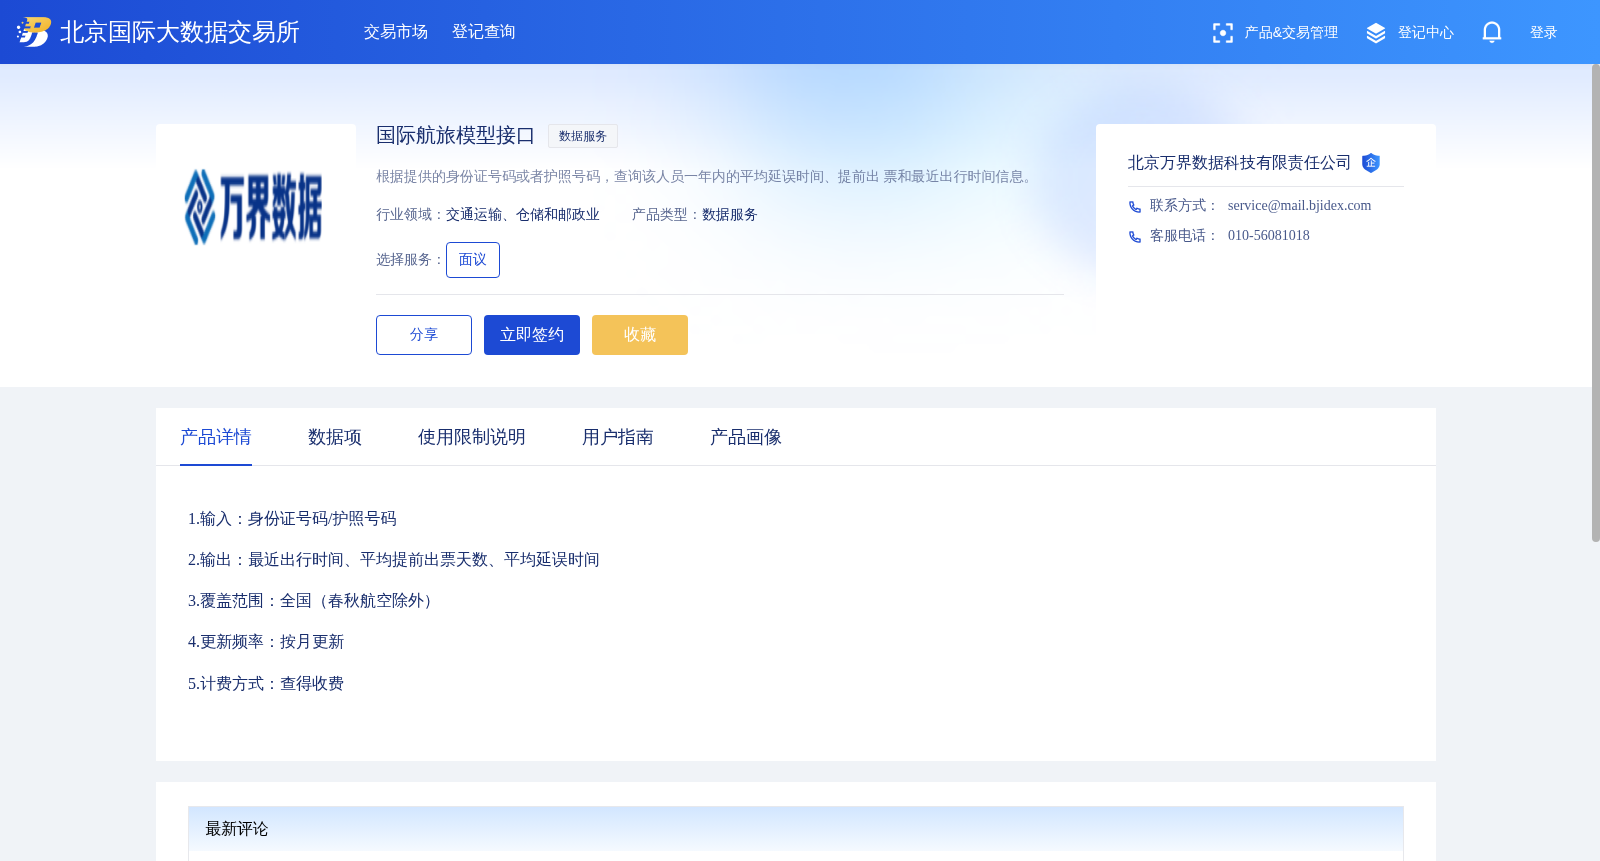
Task: Go to 产品&交易管理
Action: (1291, 33)
